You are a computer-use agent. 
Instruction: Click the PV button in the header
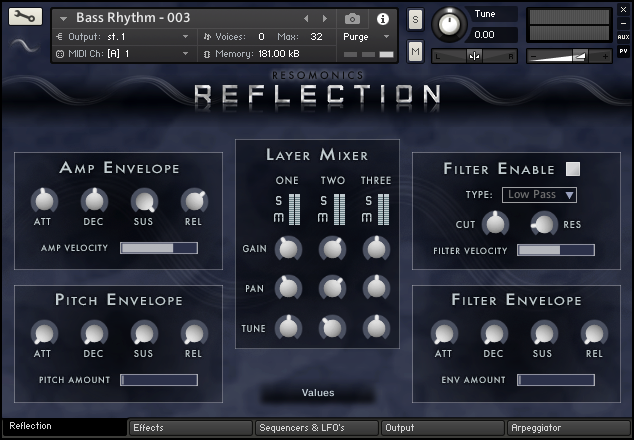pos(623,51)
